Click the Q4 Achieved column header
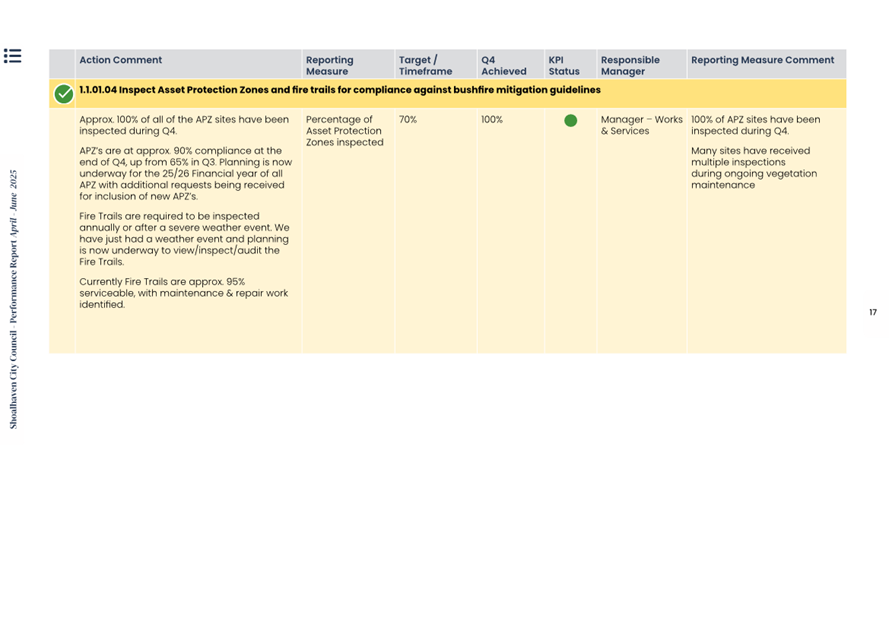Screen dimensions: 889x628 [x=503, y=66]
